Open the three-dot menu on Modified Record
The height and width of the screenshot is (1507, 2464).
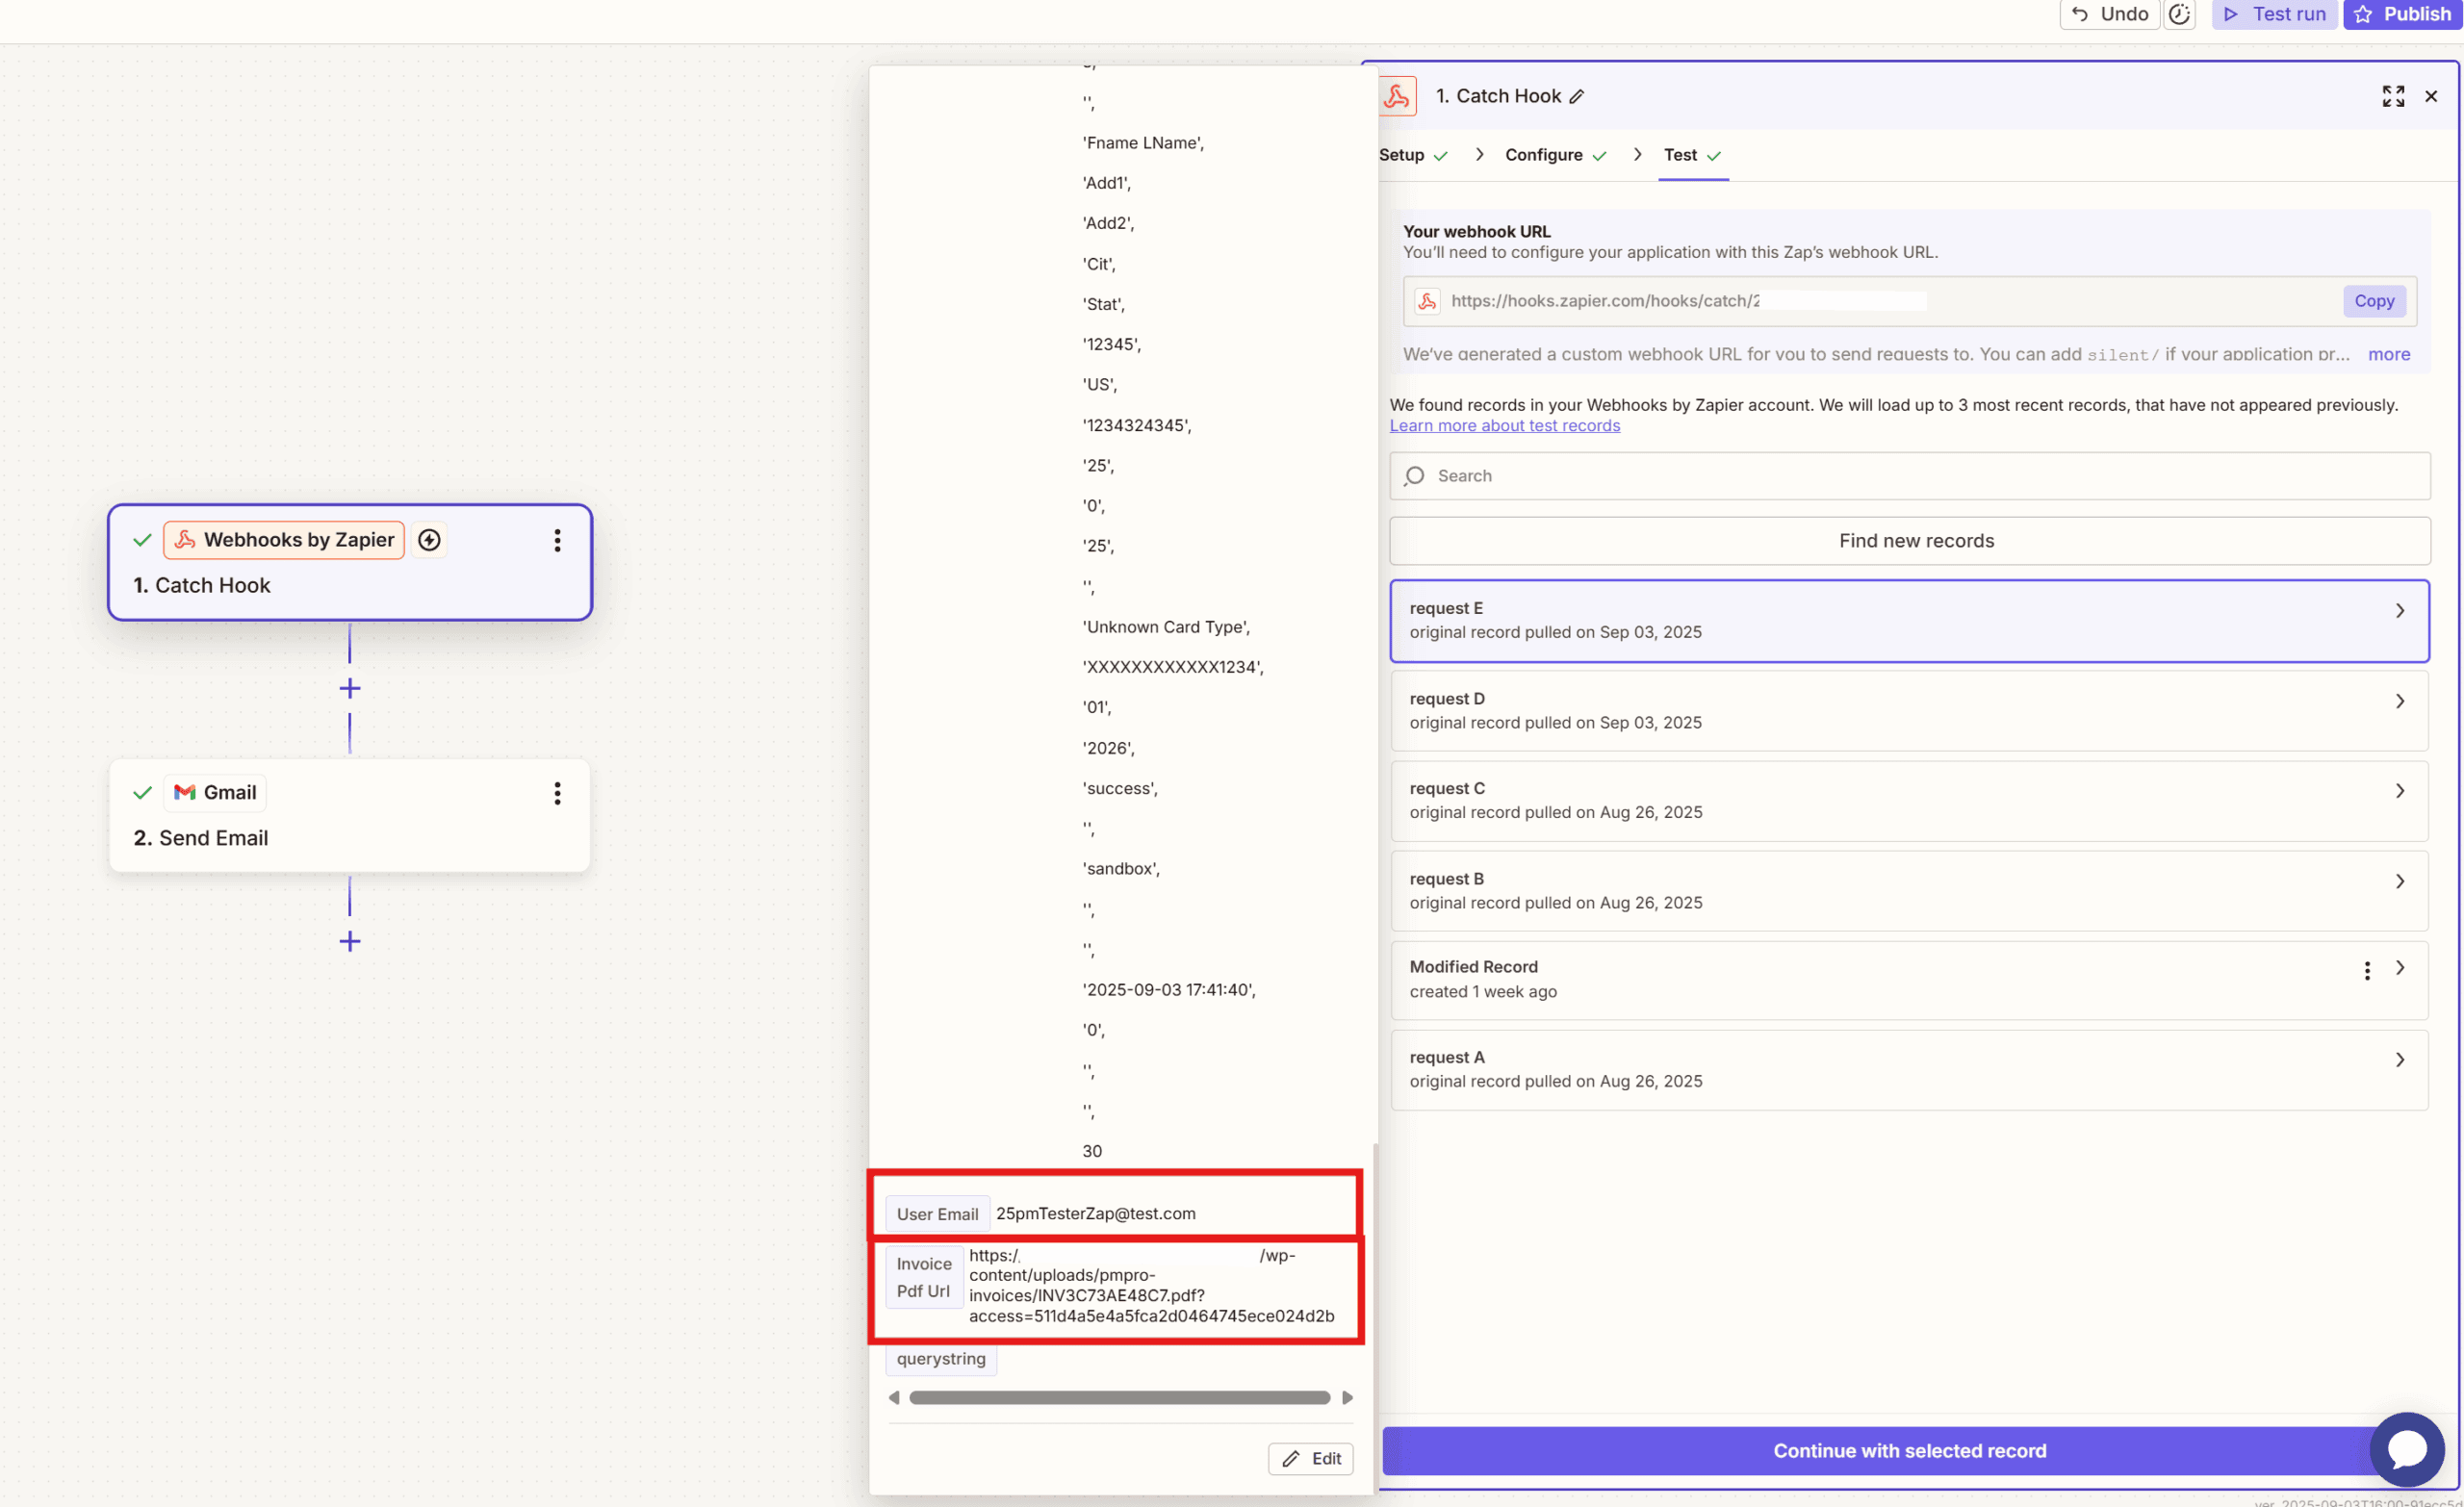click(2366, 970)
